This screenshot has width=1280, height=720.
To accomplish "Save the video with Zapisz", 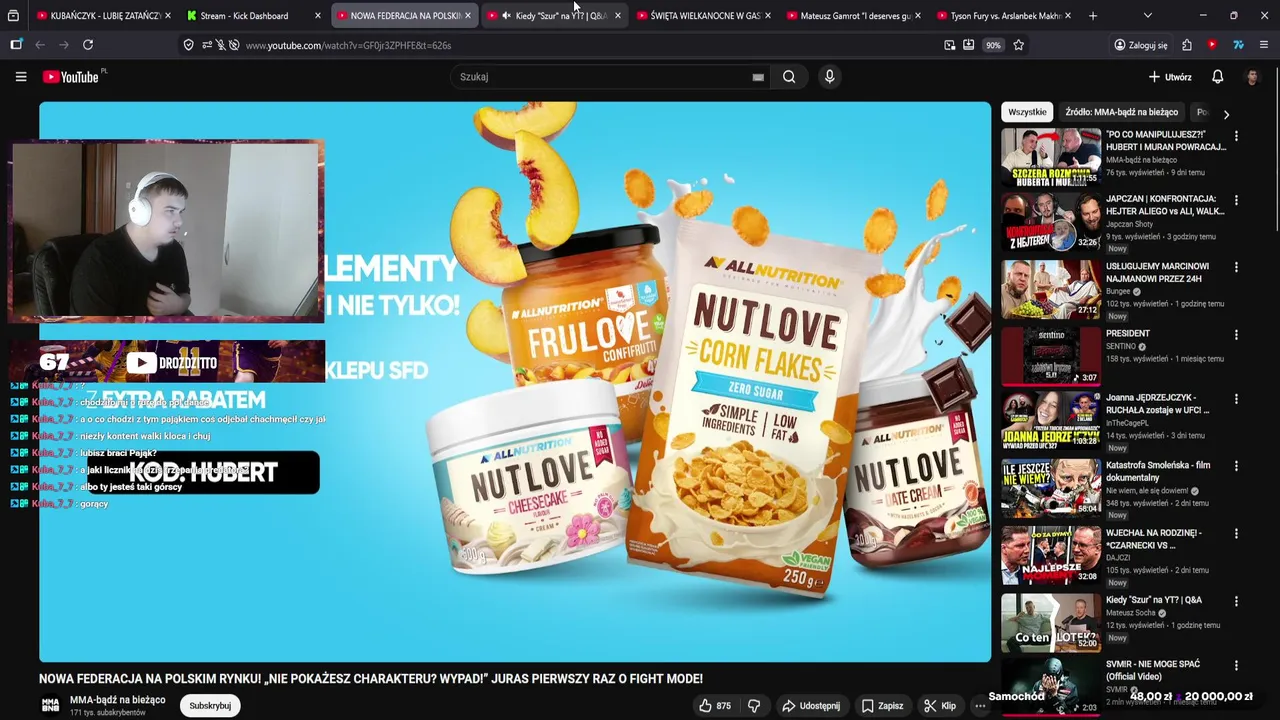I will coord(882,706).
